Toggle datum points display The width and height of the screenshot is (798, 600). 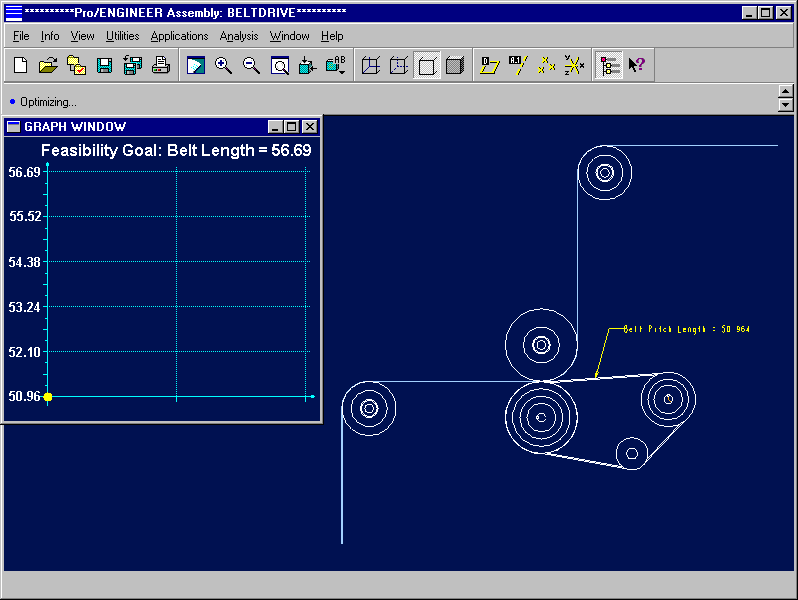pyautogui.click(x=546, y=66)
